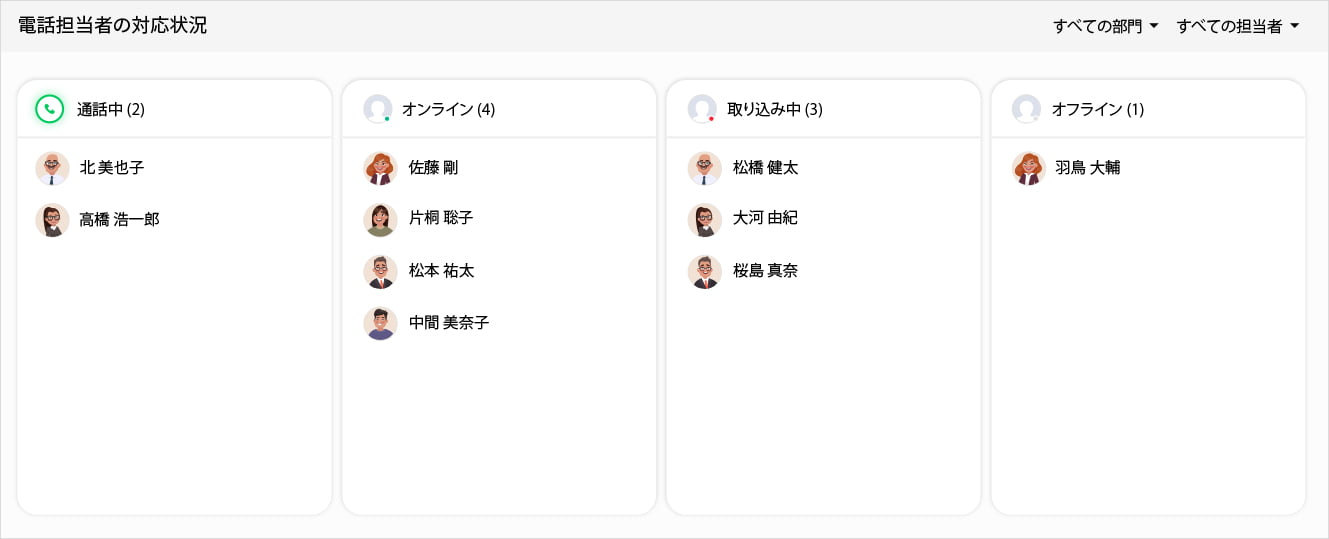Image resolution: width=1329 pixels, height=539 pixels.
Task: Select 高橋 浩一郎 in the 通話中 list
Action: 119,219
